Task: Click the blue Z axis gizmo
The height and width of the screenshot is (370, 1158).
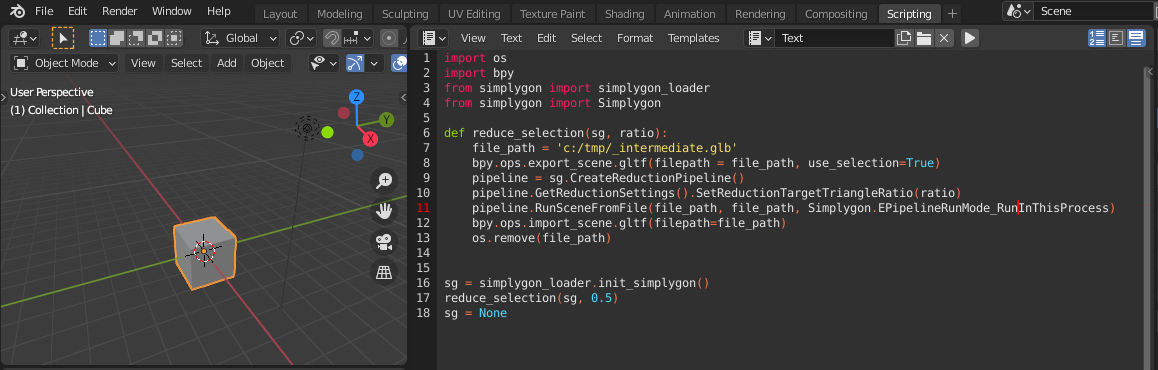Action: coord(357,97)
